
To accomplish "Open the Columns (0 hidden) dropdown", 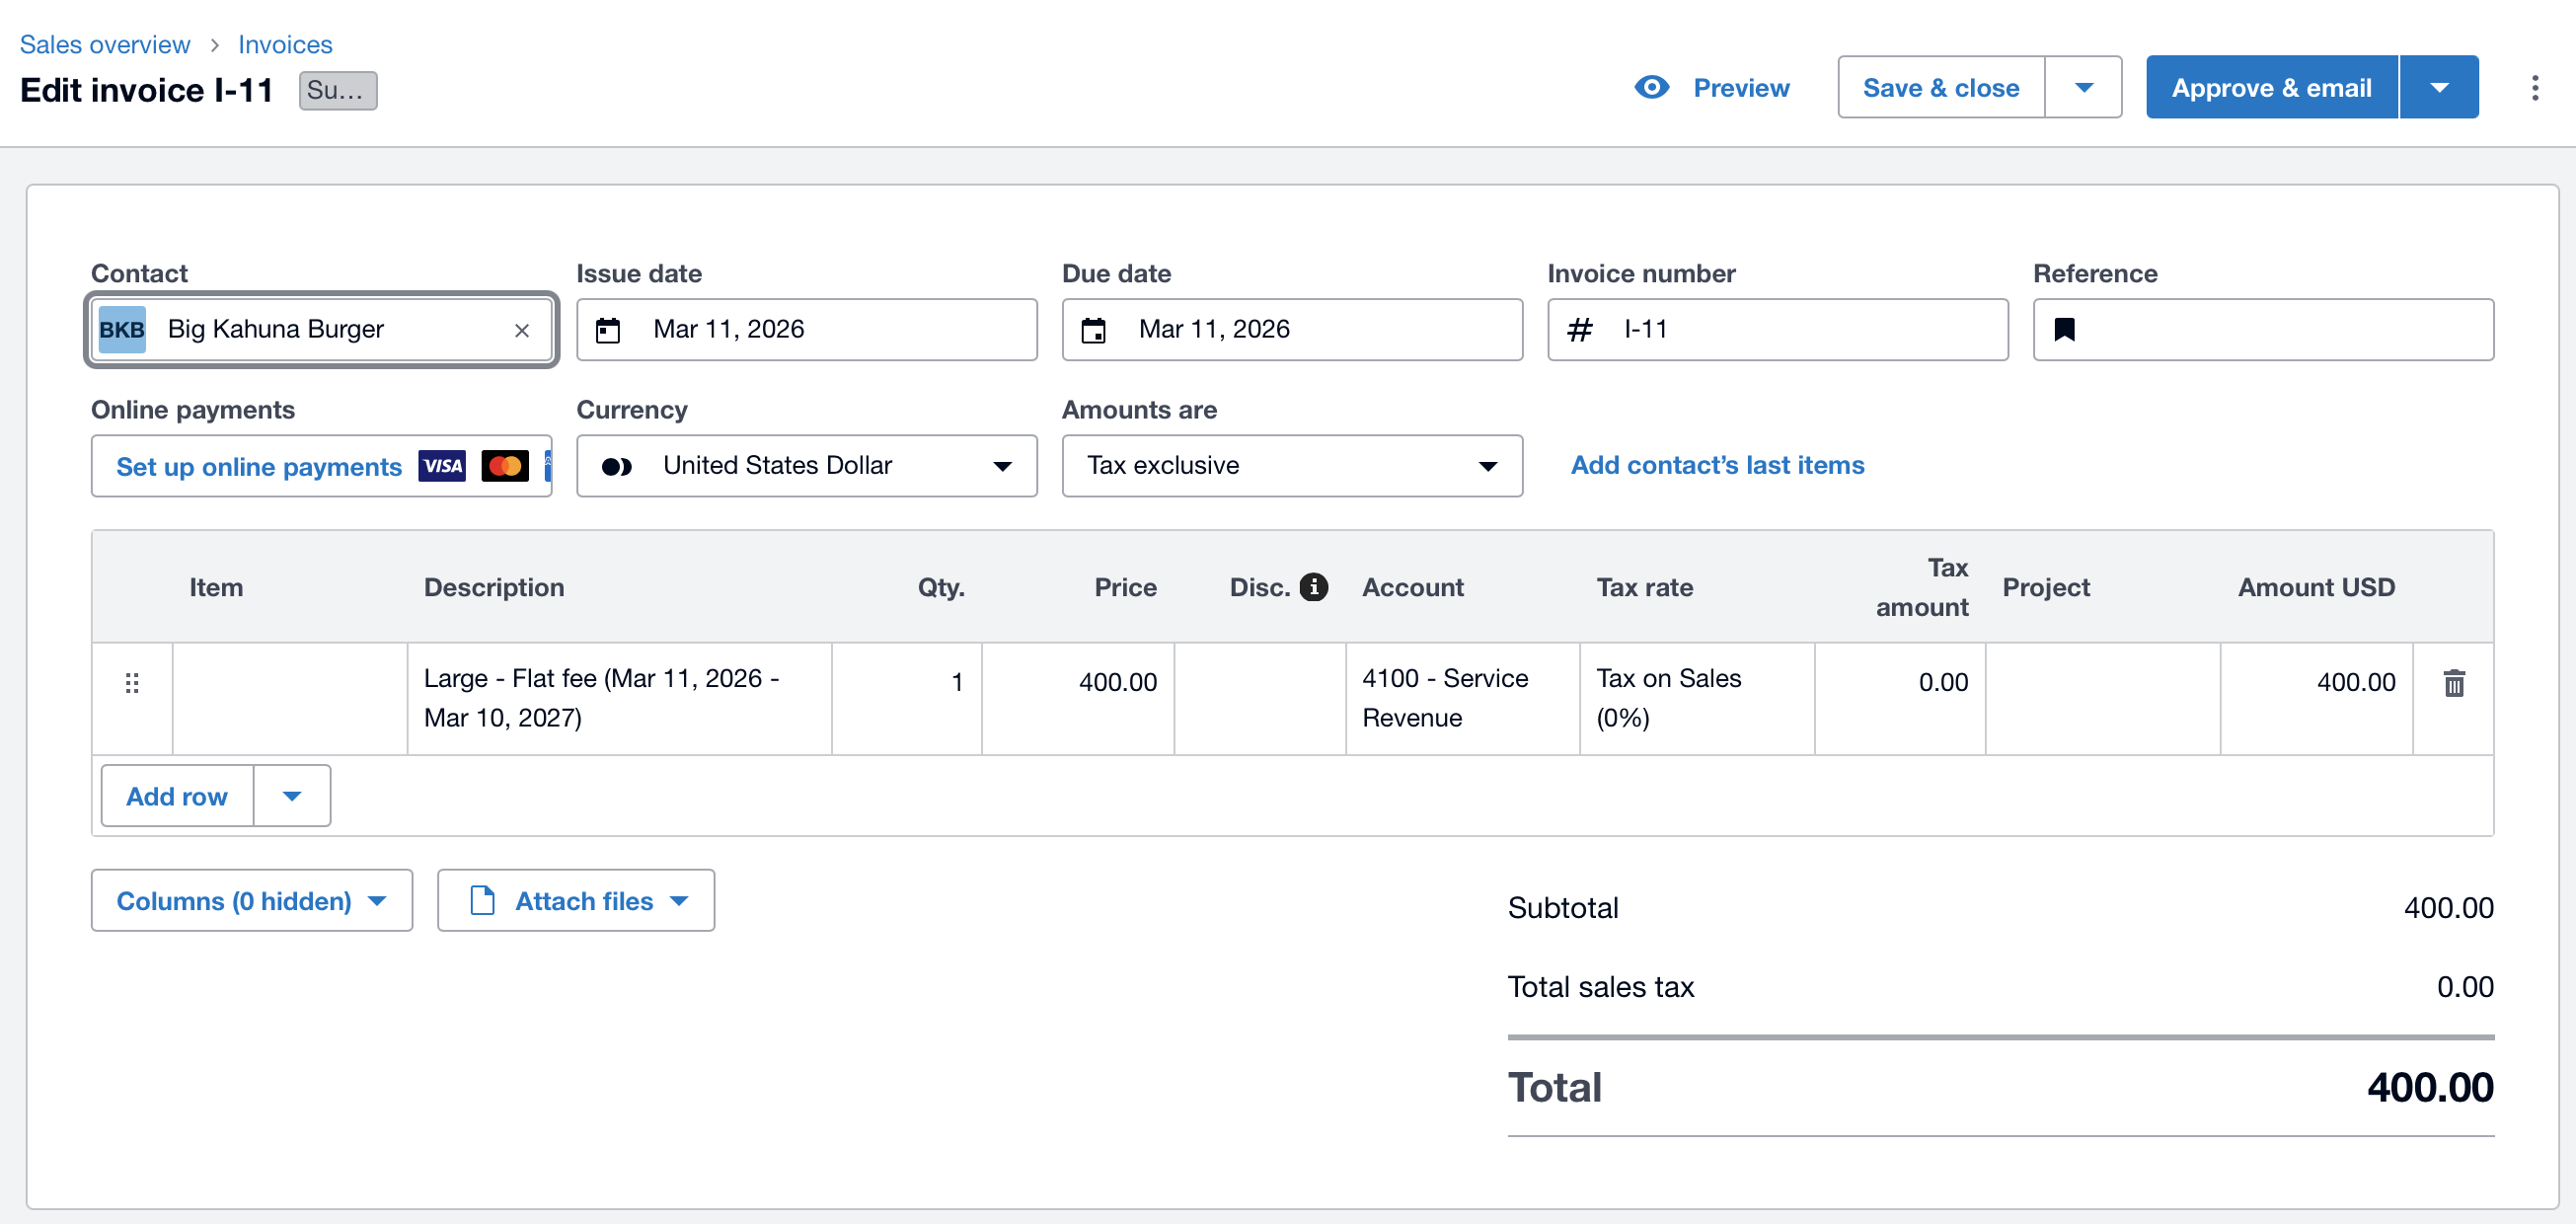I will click(252, 900).
